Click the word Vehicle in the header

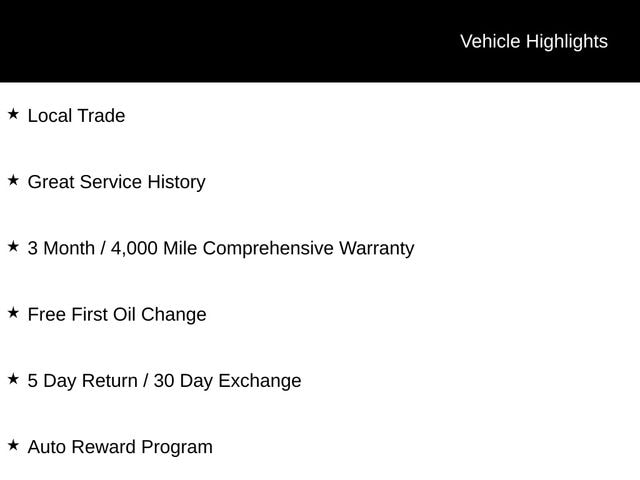point(489,41)
